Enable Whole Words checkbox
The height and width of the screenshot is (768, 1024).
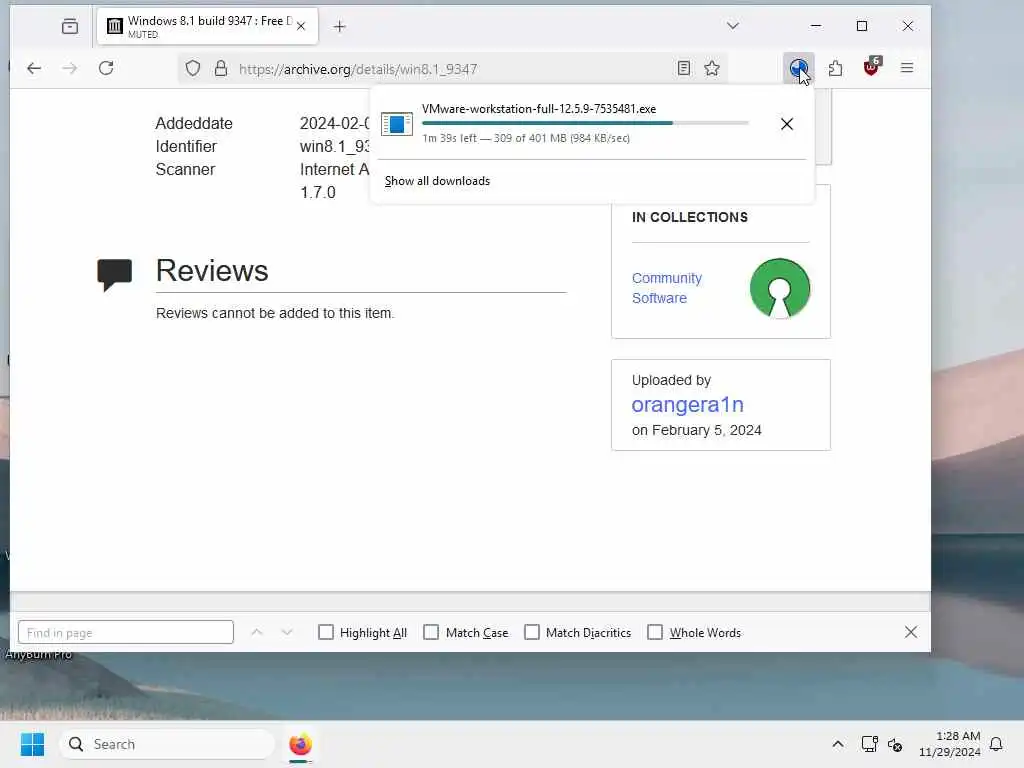654,632
